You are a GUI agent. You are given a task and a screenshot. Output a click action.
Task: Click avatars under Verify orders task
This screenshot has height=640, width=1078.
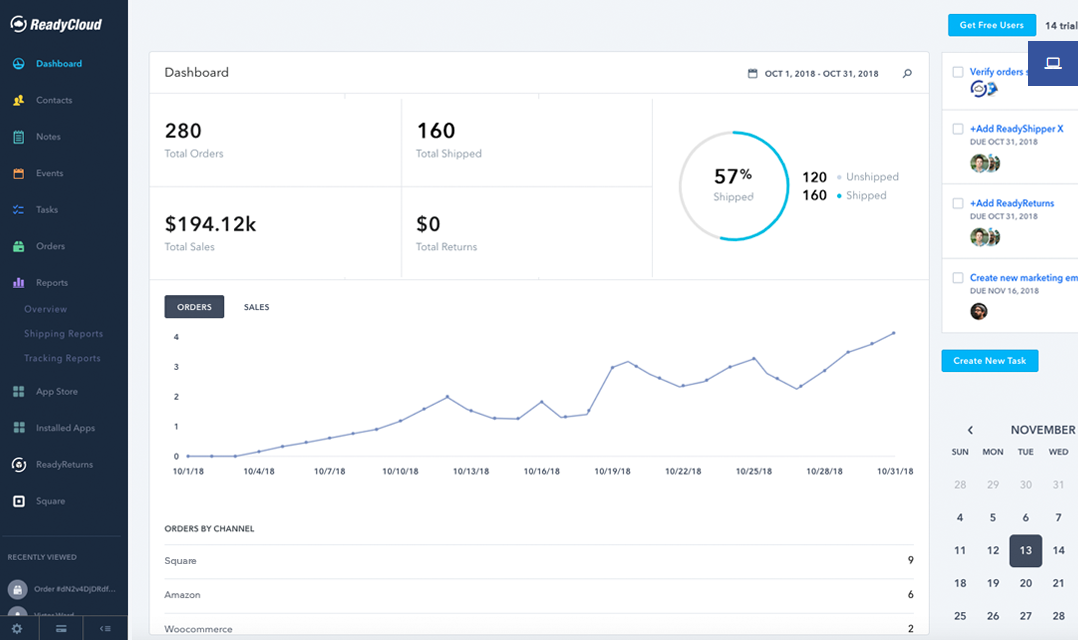984,89
